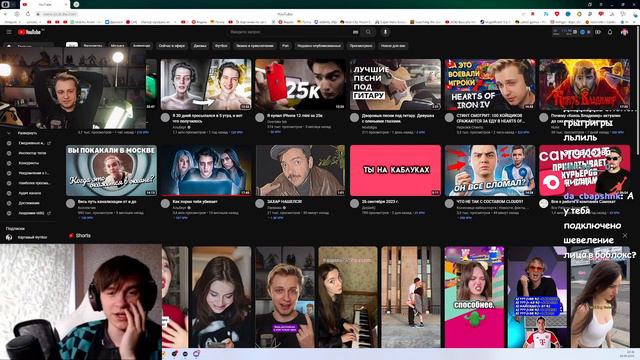The image size is (640, 360).
Task: Open the red shield browser extension
Action: click(x=557, y=14)
